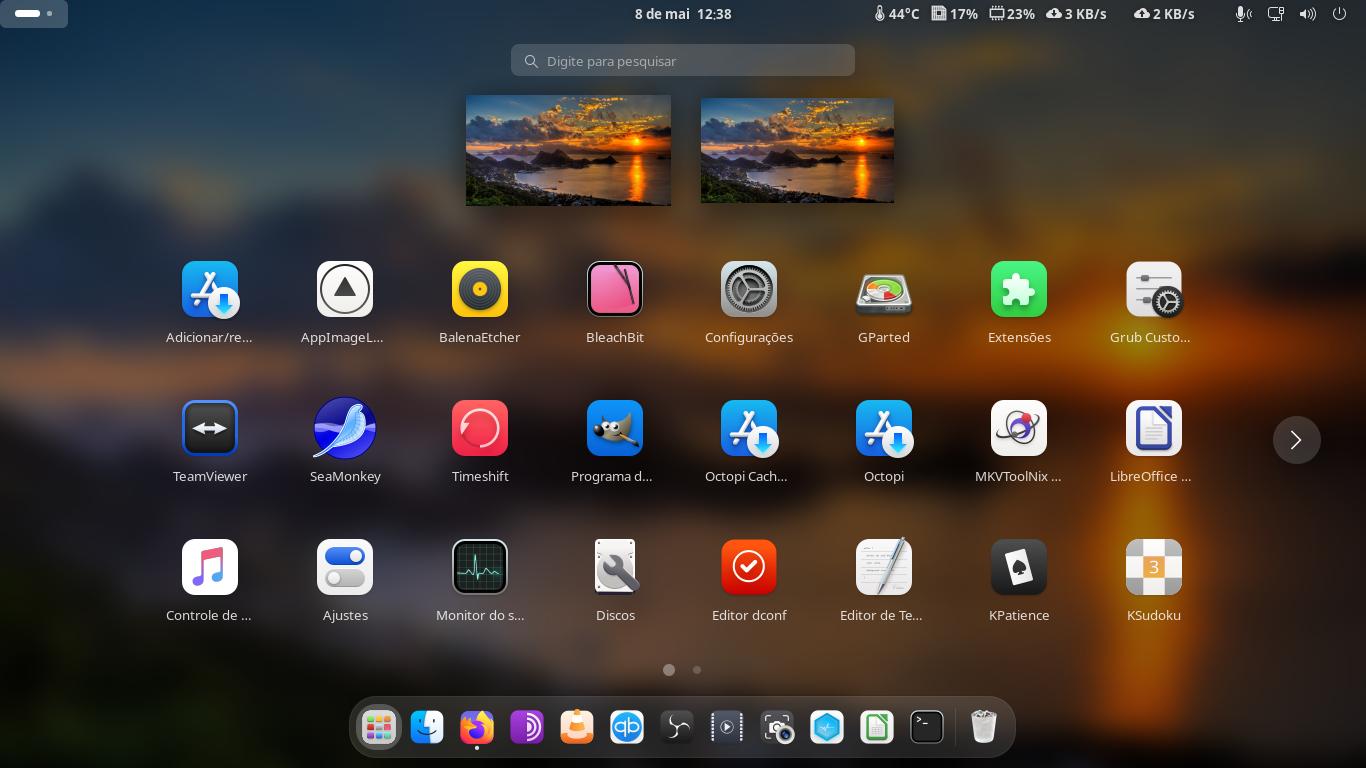Open the video player dock icon
The image size is (1366, 768).
(727, 727)
